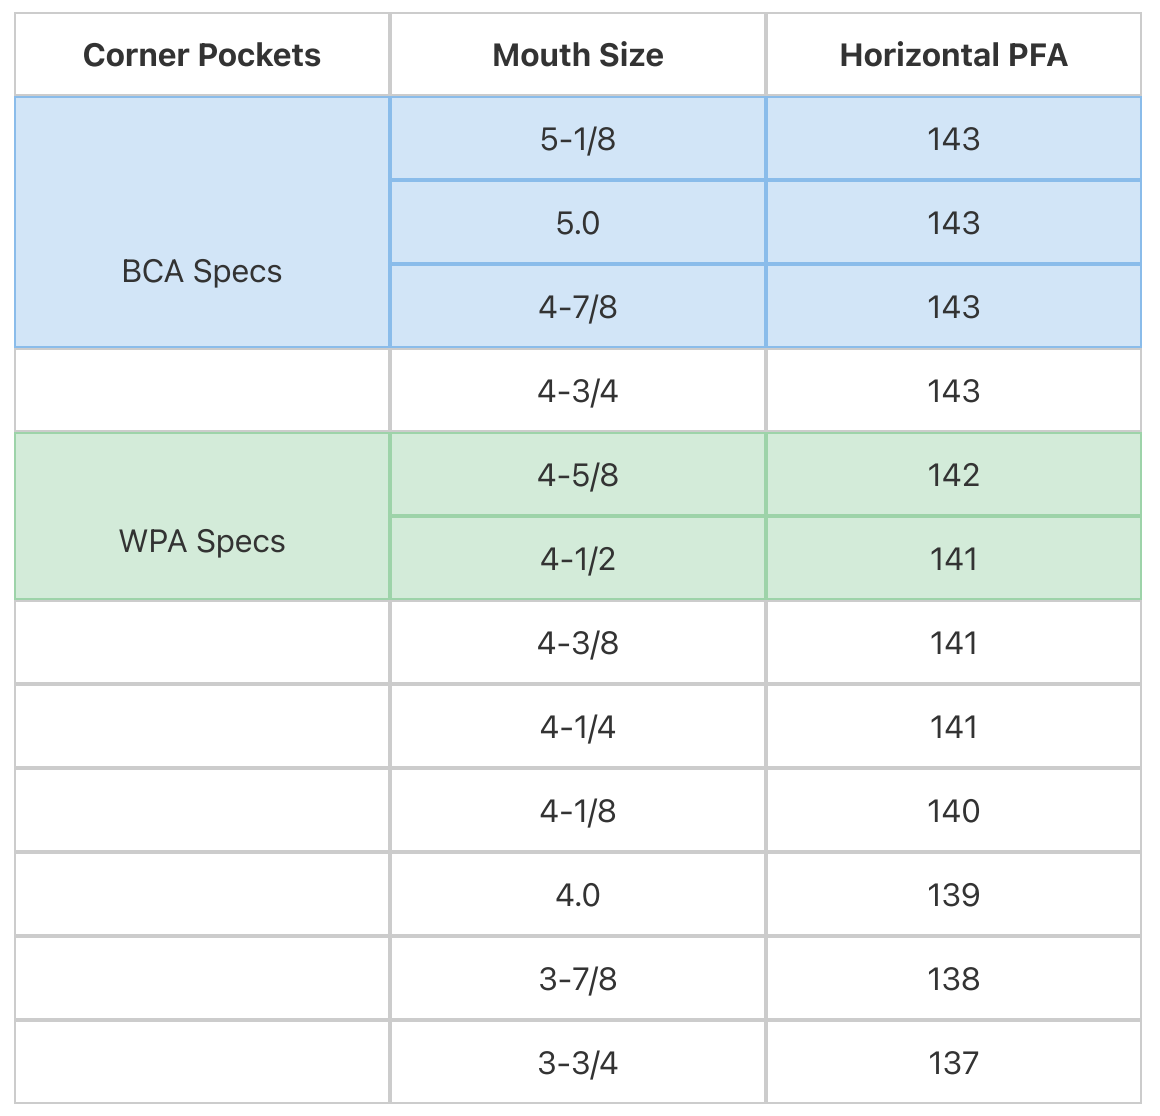Select the BCA Specs cell
Screen dimensions: 1160x1116
click(202, 271)
